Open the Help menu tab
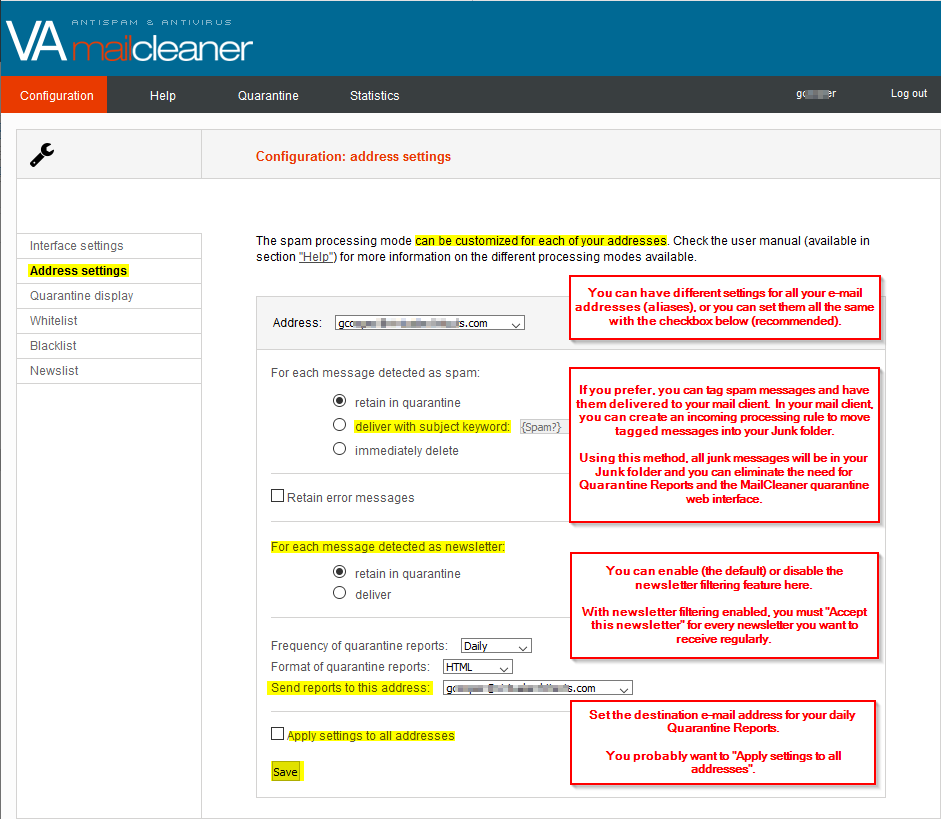The image size is (941, 819). tap(163, 95)
